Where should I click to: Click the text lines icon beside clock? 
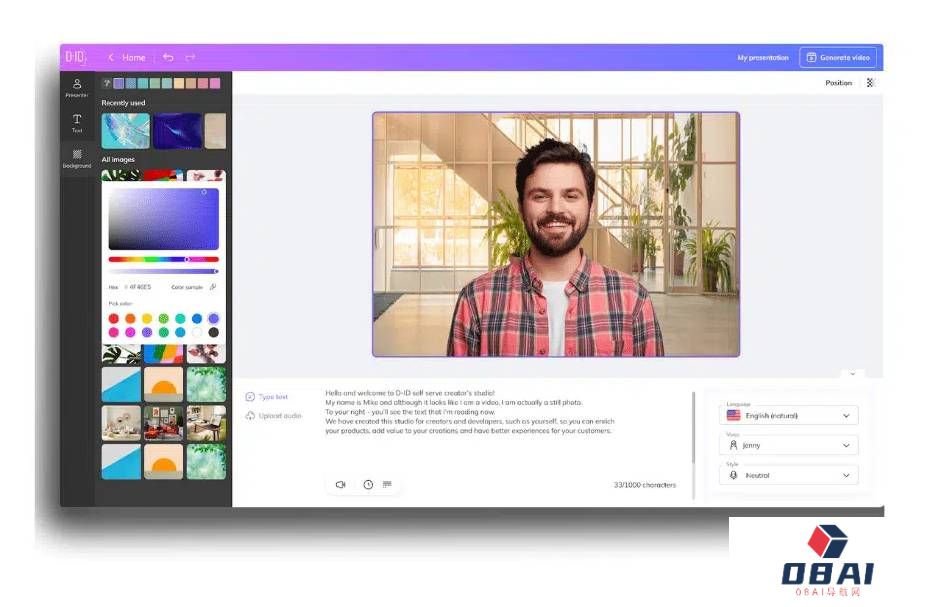coord(387,484)
